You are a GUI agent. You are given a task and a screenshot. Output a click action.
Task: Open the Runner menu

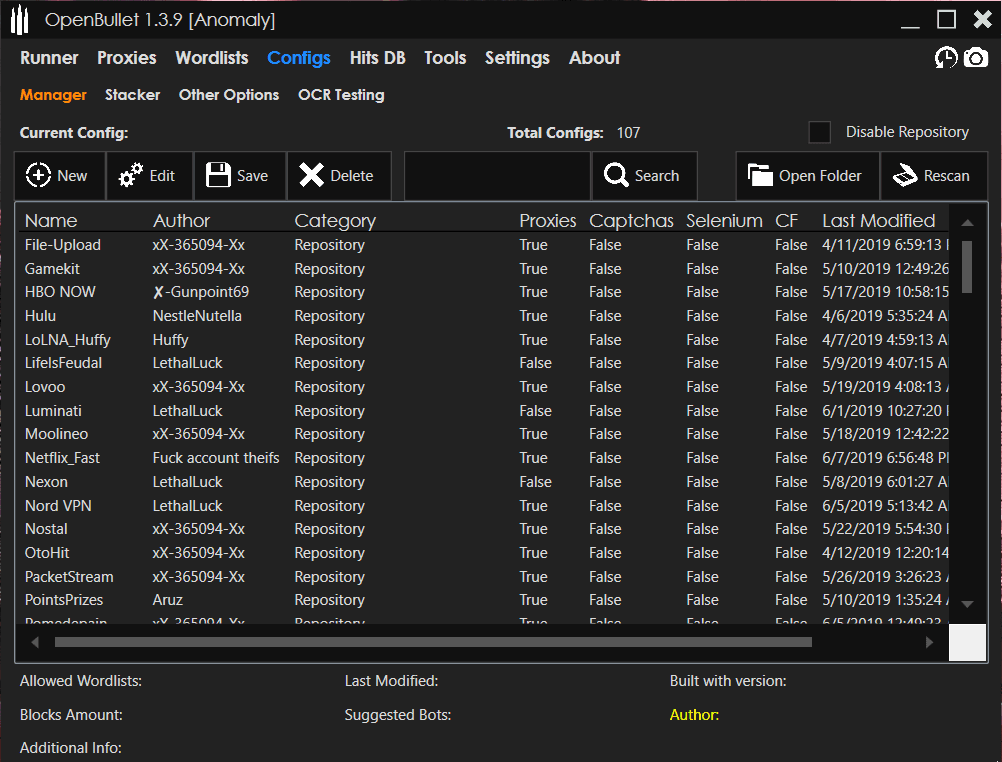[x=49, y=58]
